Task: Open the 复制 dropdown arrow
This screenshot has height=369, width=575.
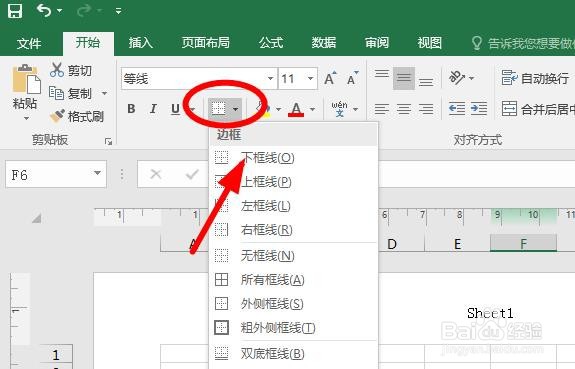Action: pos(105,94)
